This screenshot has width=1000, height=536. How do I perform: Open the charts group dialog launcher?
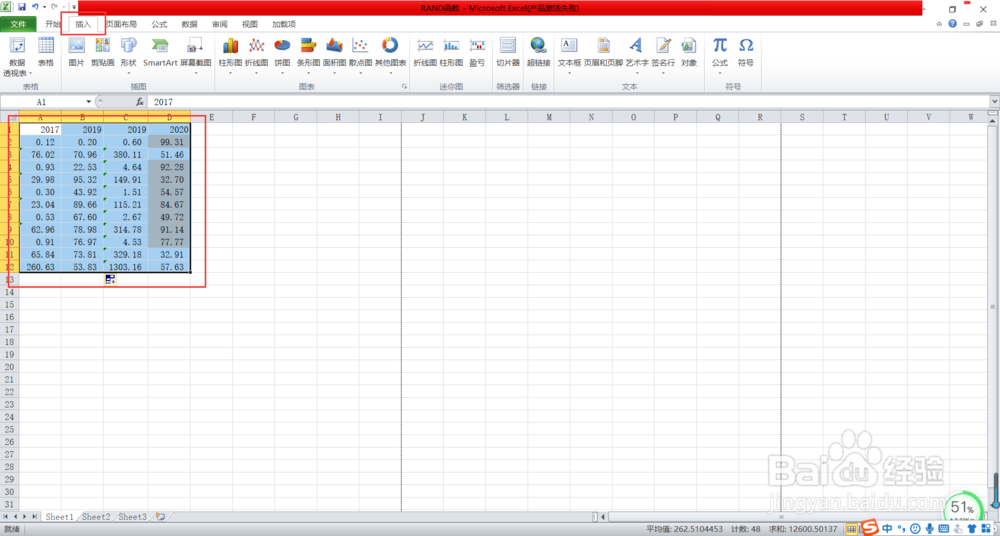[404, 86]
